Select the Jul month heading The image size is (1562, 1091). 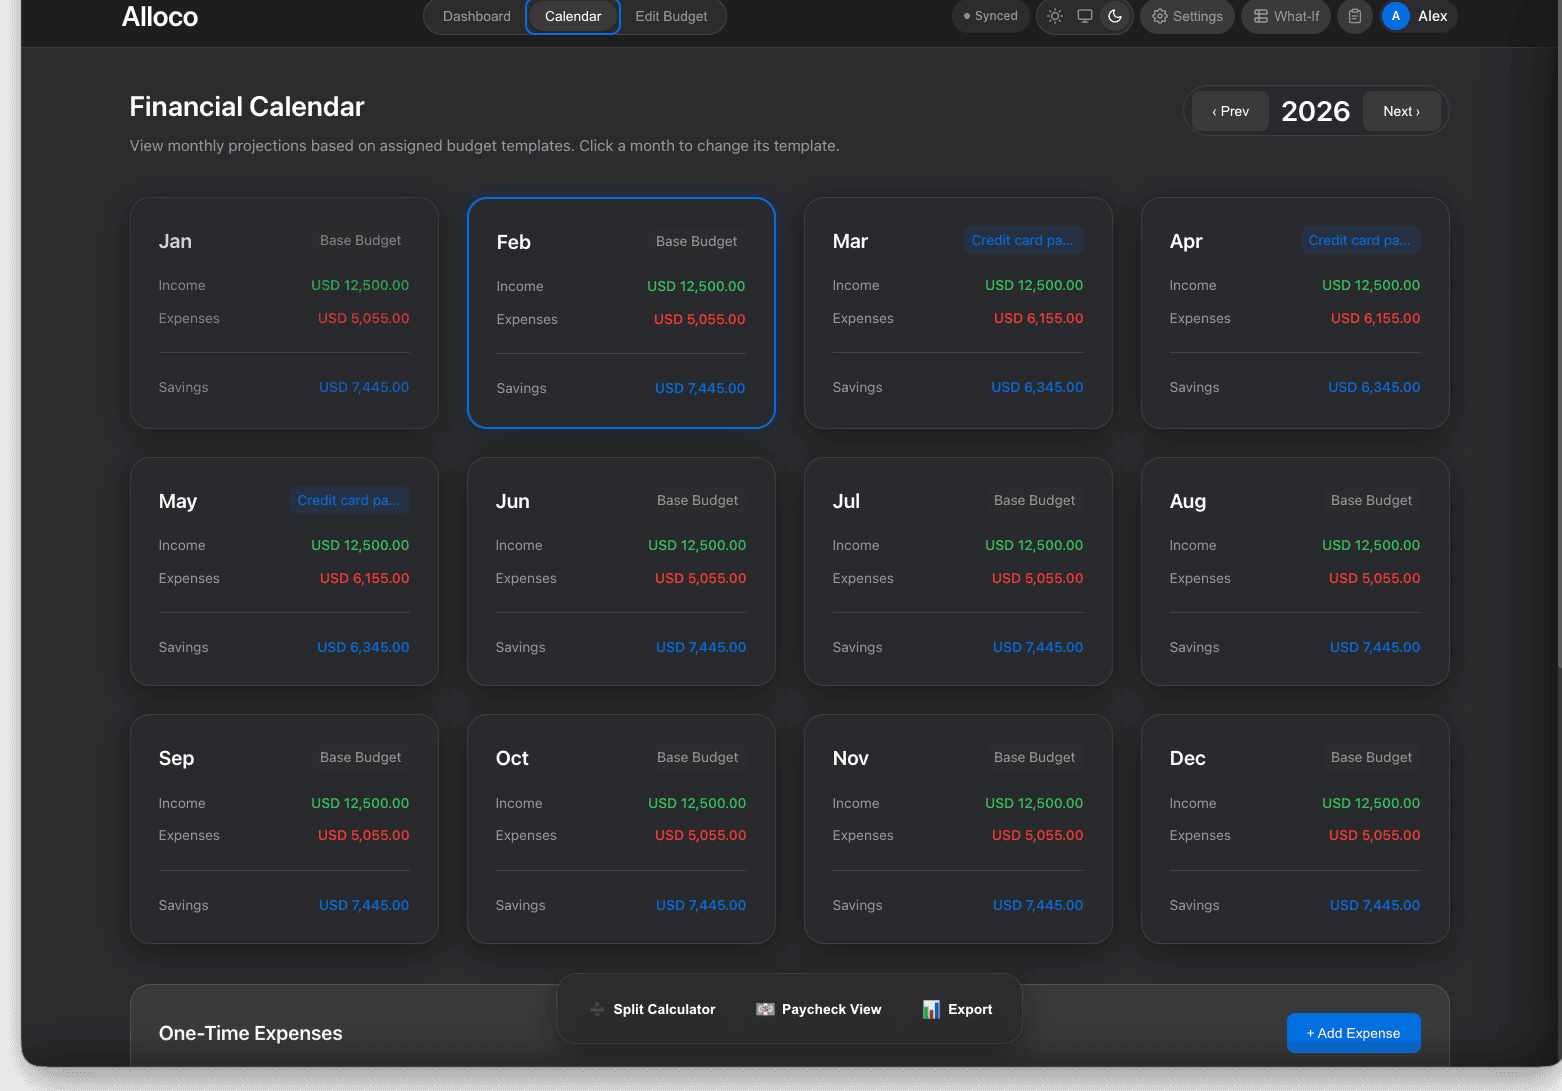[846, 501]
